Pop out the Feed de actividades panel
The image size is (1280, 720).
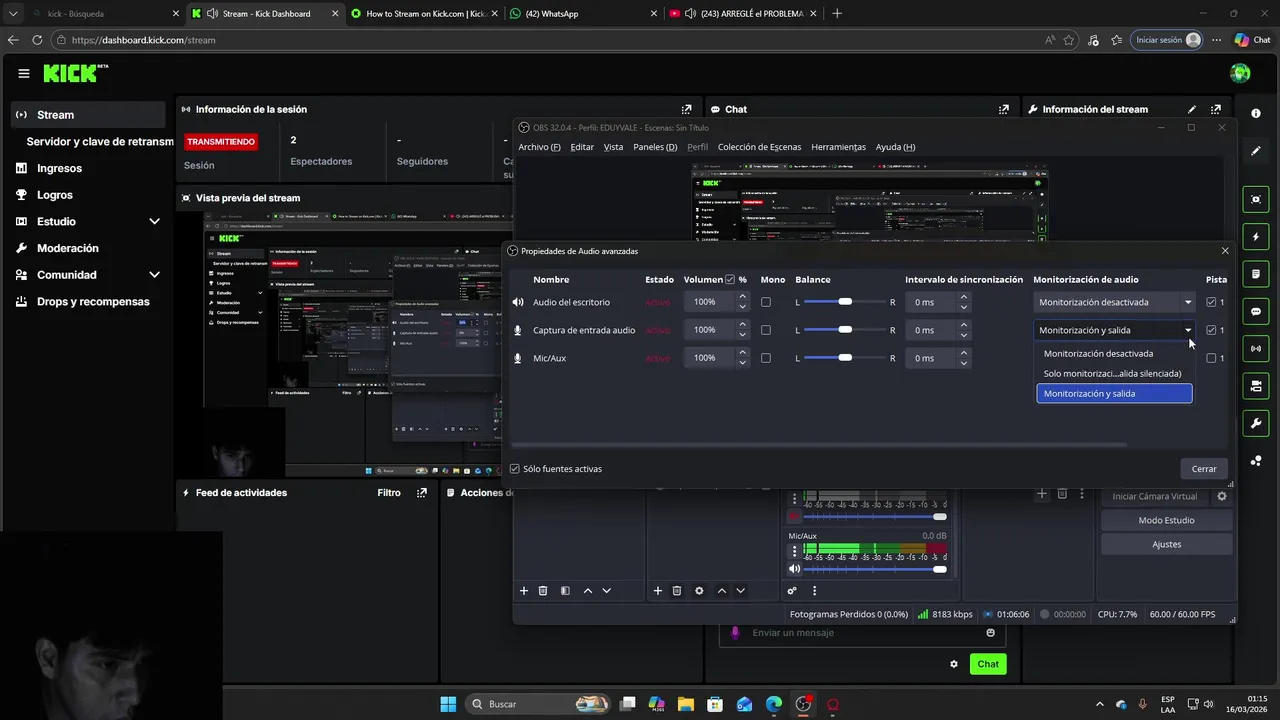(x=421, y=492)
